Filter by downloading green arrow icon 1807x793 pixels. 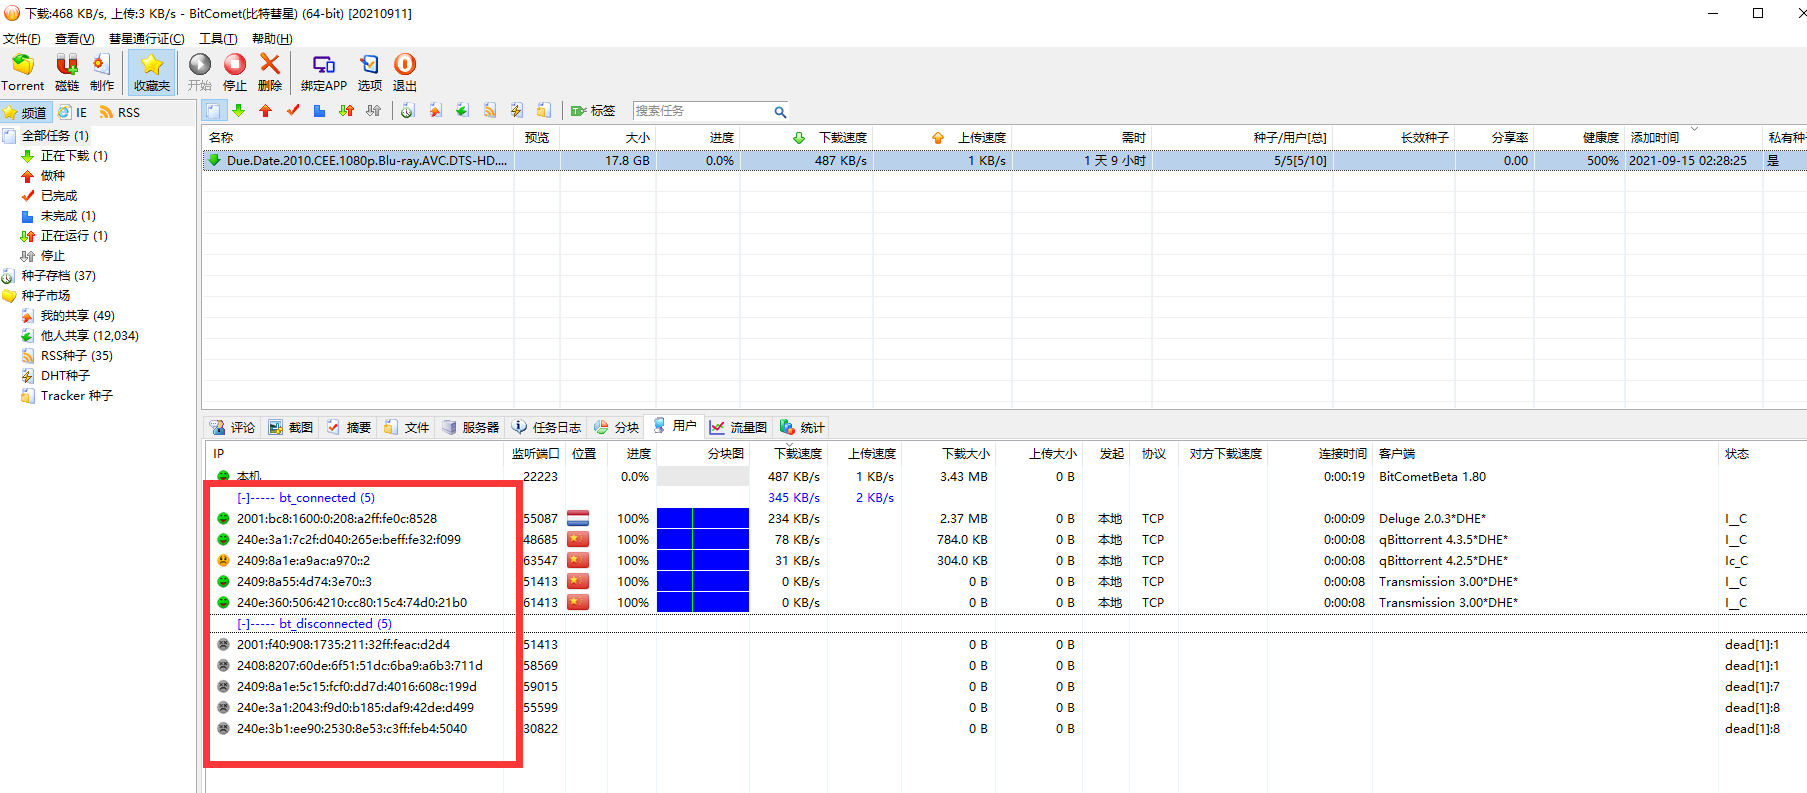(238, 111)
